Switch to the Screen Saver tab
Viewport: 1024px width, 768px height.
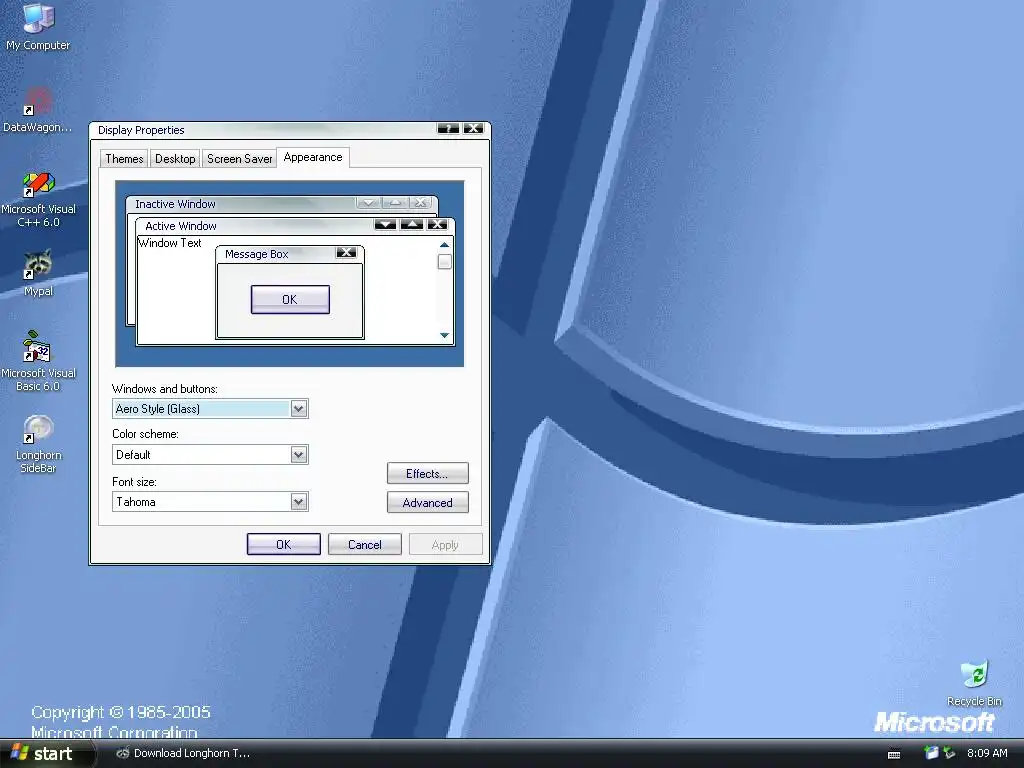click(x=239, y=159)
